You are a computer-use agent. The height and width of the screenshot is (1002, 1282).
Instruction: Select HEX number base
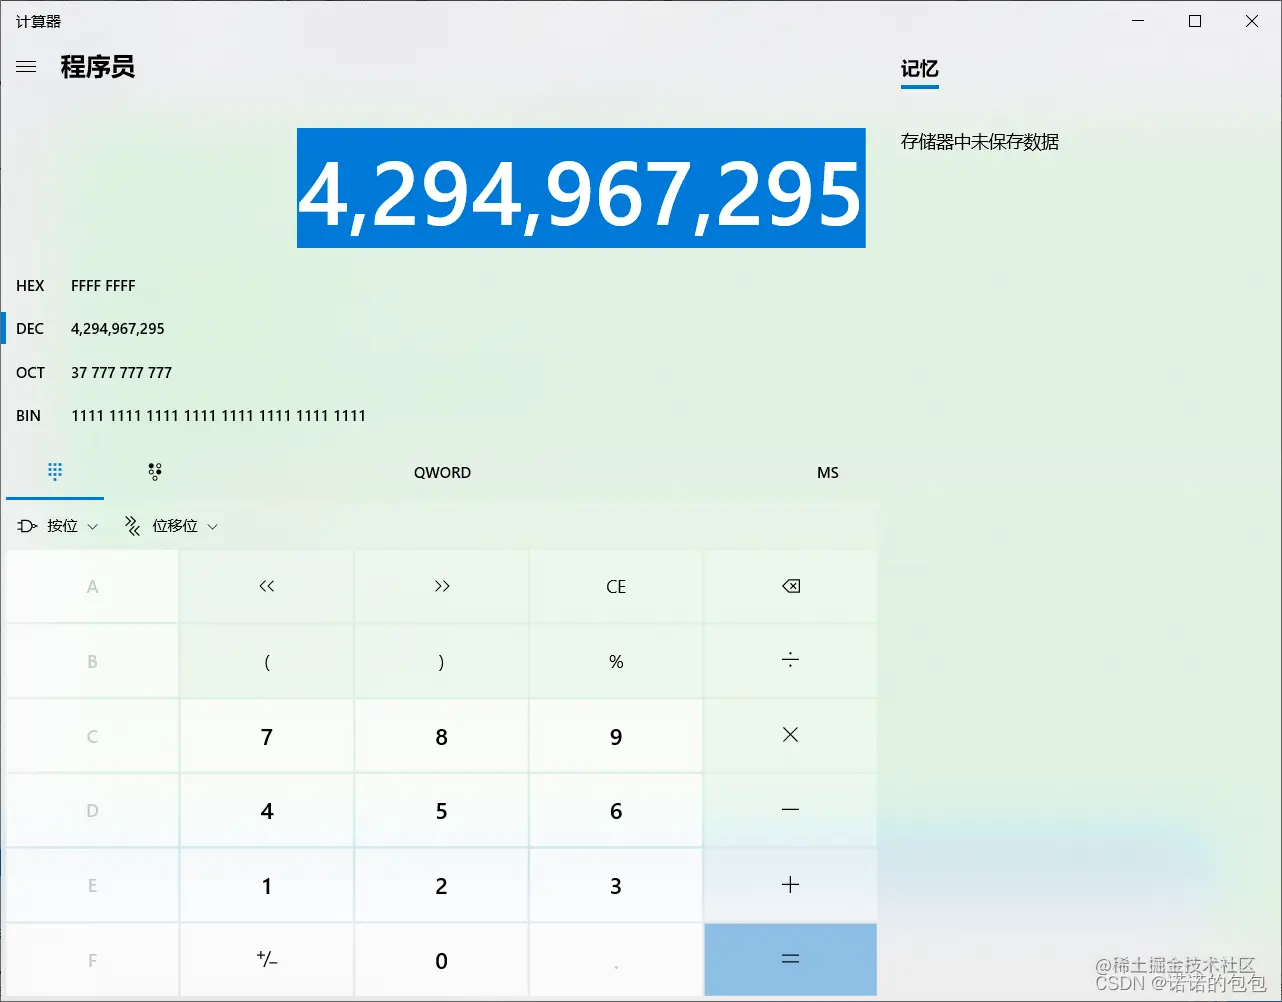tap(440, 286)
